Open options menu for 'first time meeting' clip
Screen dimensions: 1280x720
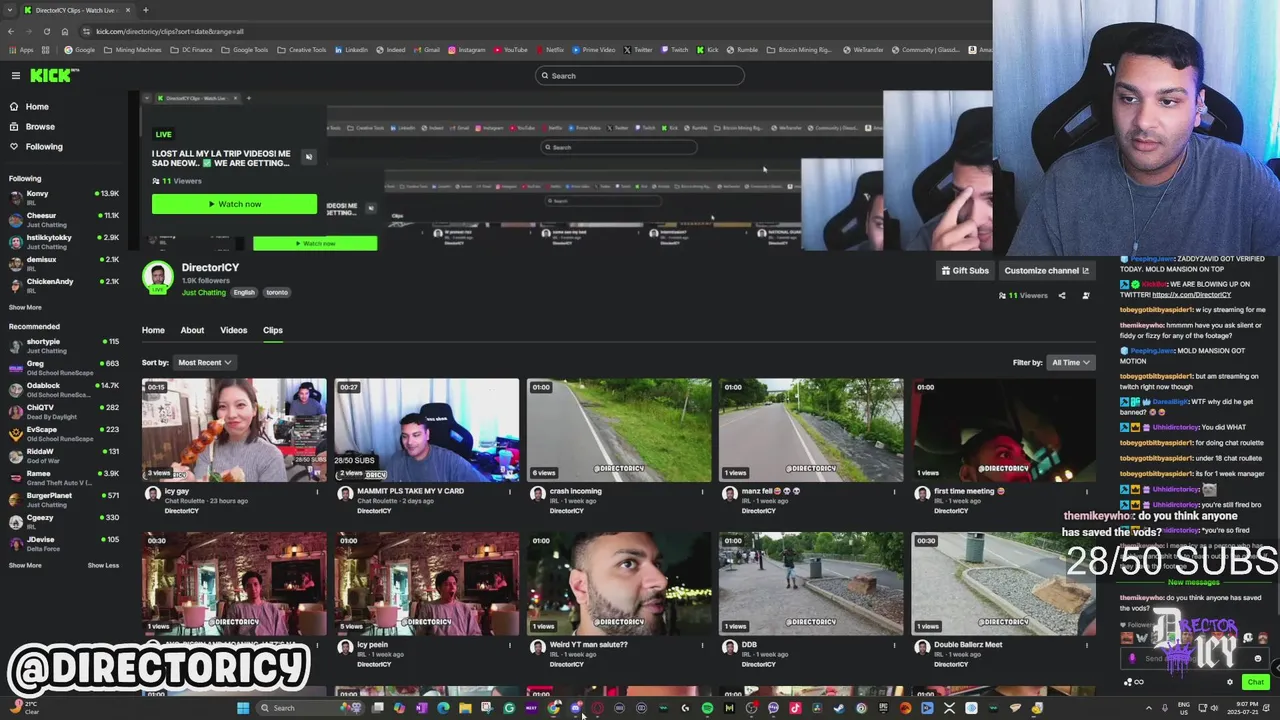pos(1086,491)
